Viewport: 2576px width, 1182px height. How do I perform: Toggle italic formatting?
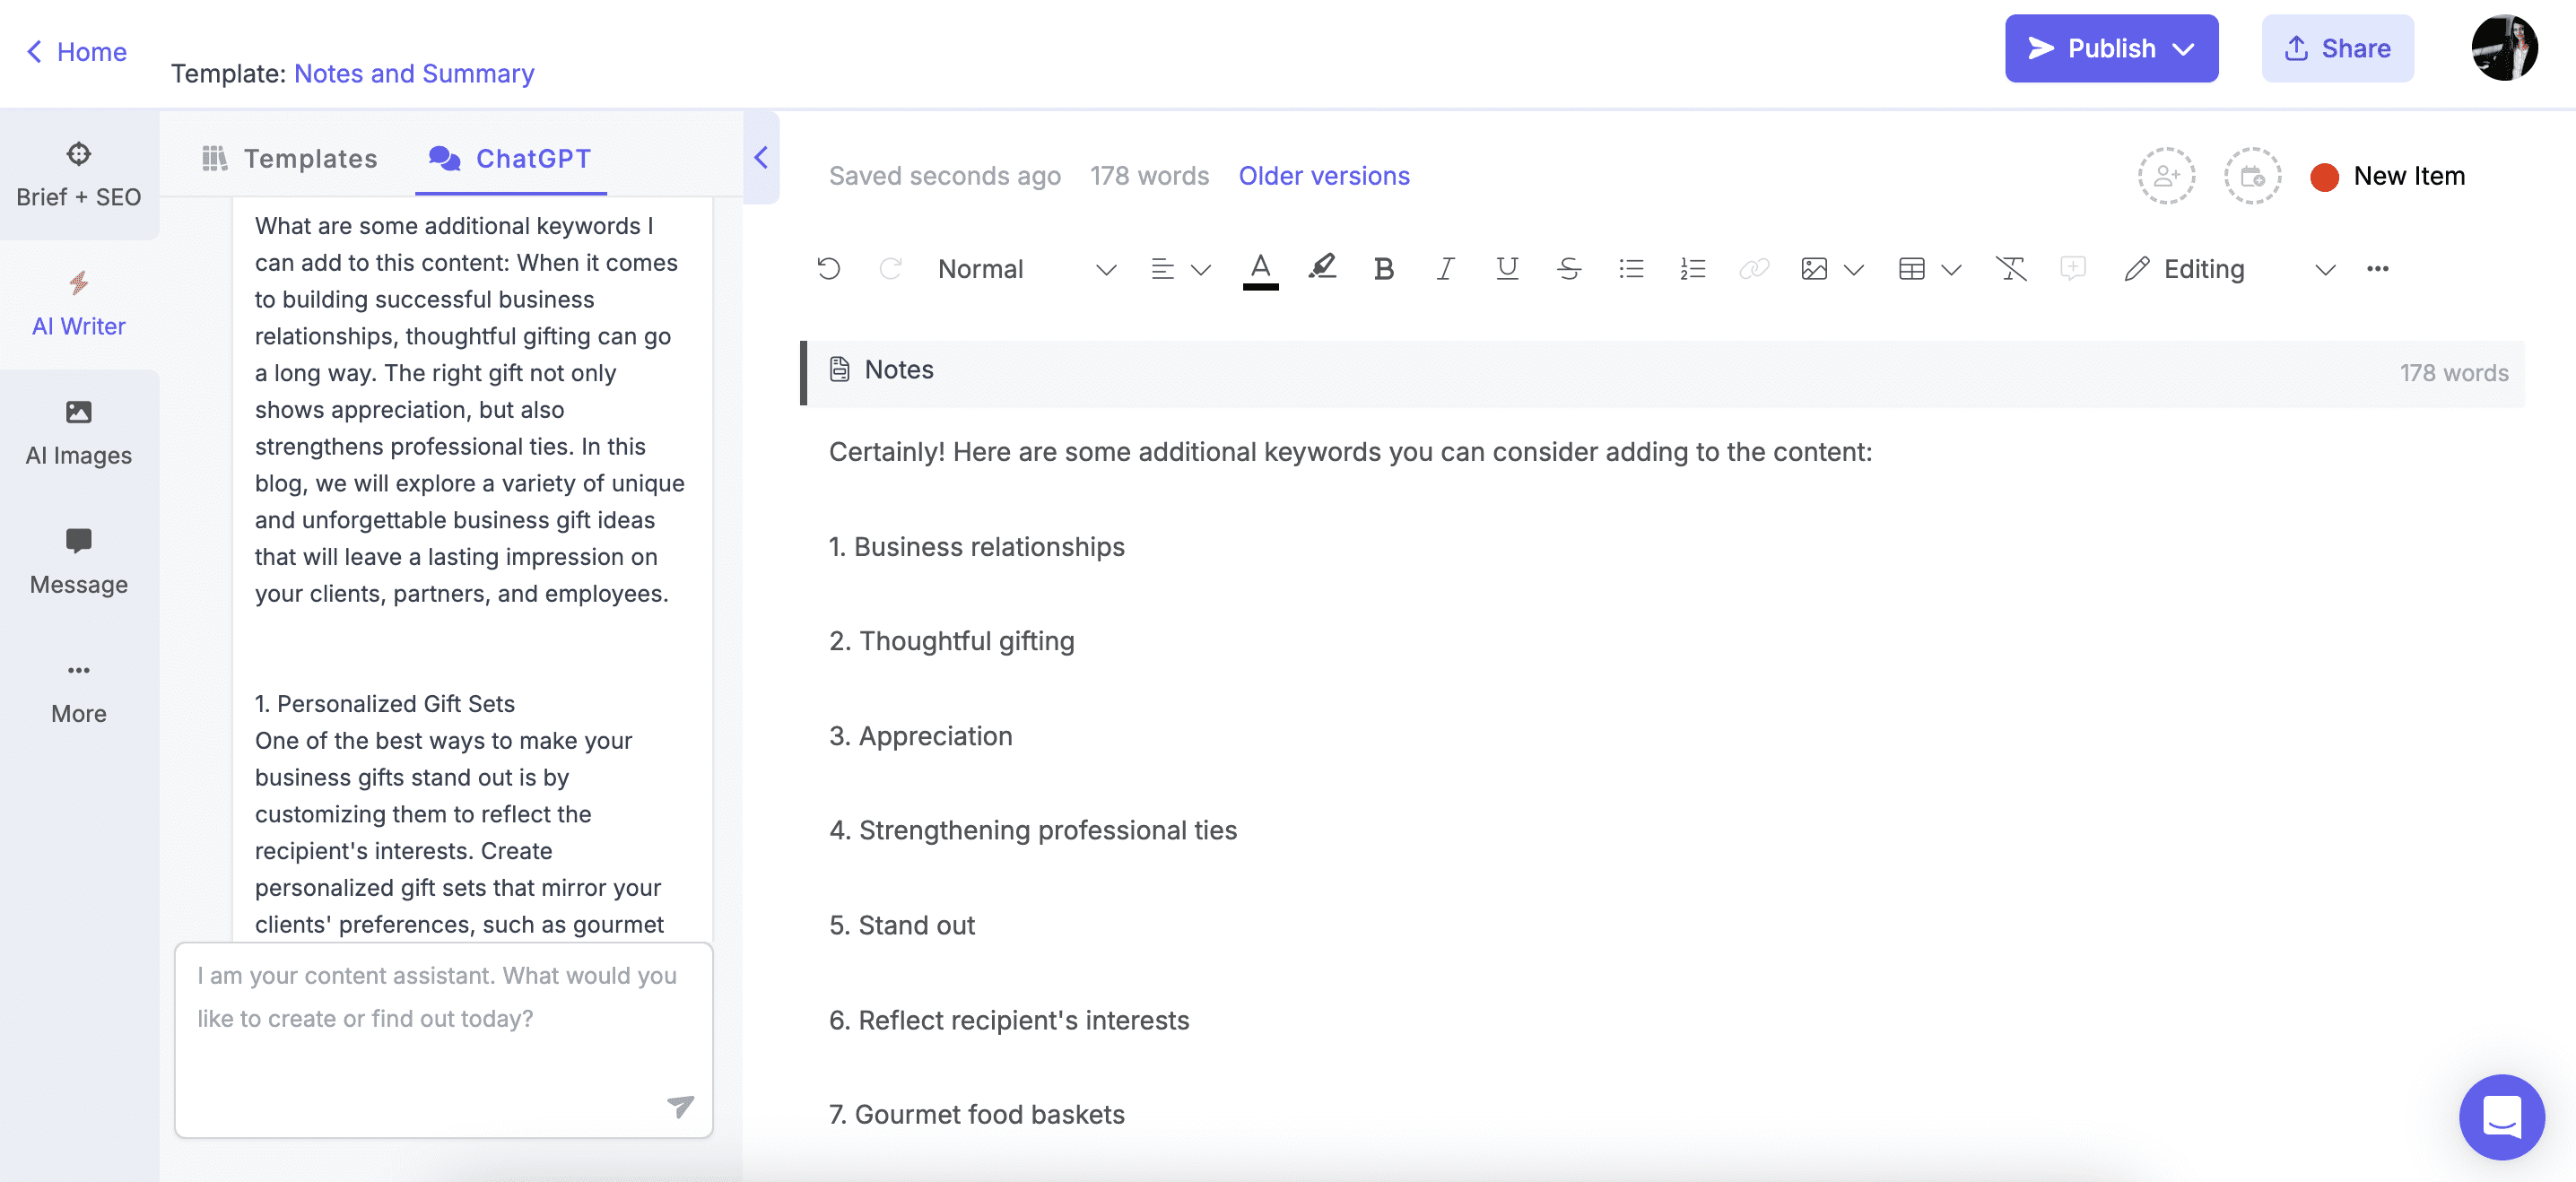(1445, 269)
